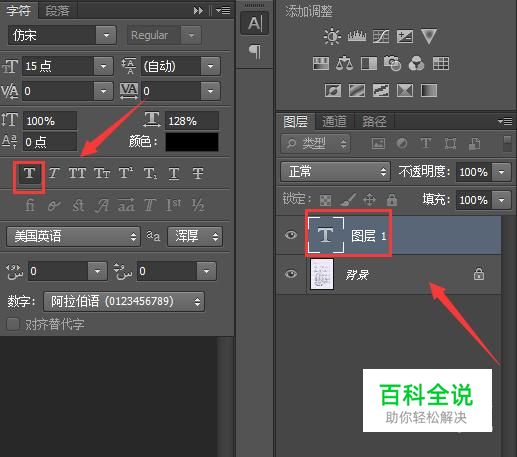Filter layers by adjustment layer icon

click(402, 144)
